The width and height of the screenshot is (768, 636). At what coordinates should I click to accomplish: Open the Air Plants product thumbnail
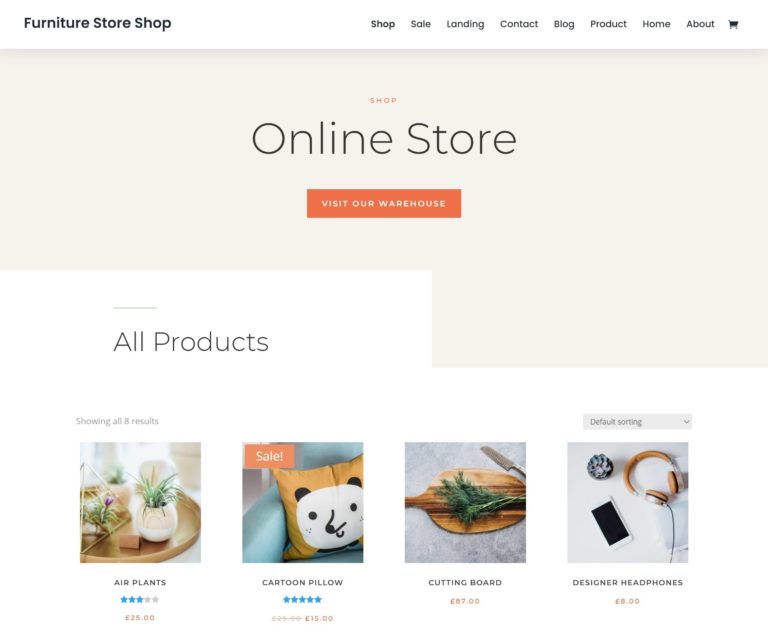[140, 502]
